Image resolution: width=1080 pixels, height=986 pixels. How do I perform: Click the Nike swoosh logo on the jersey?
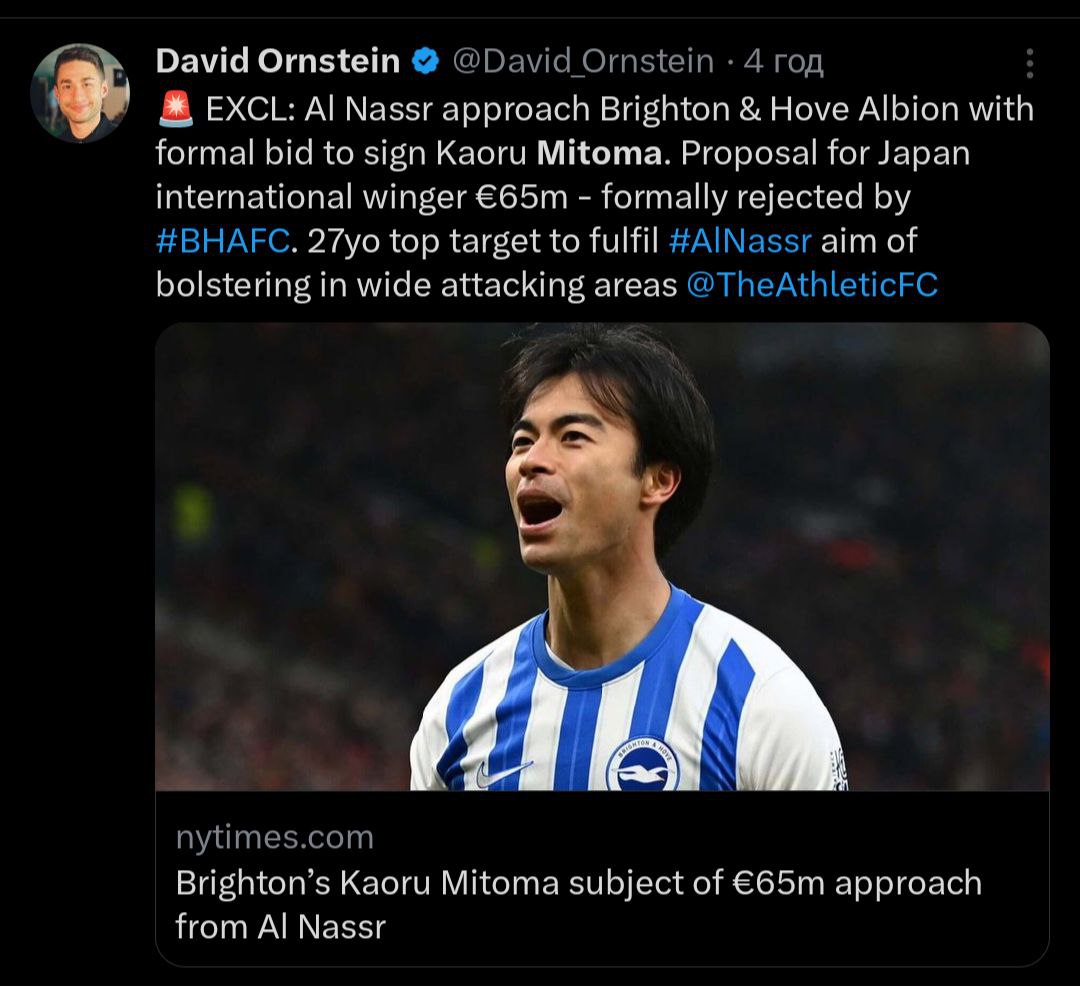click(x=503, y=773)
